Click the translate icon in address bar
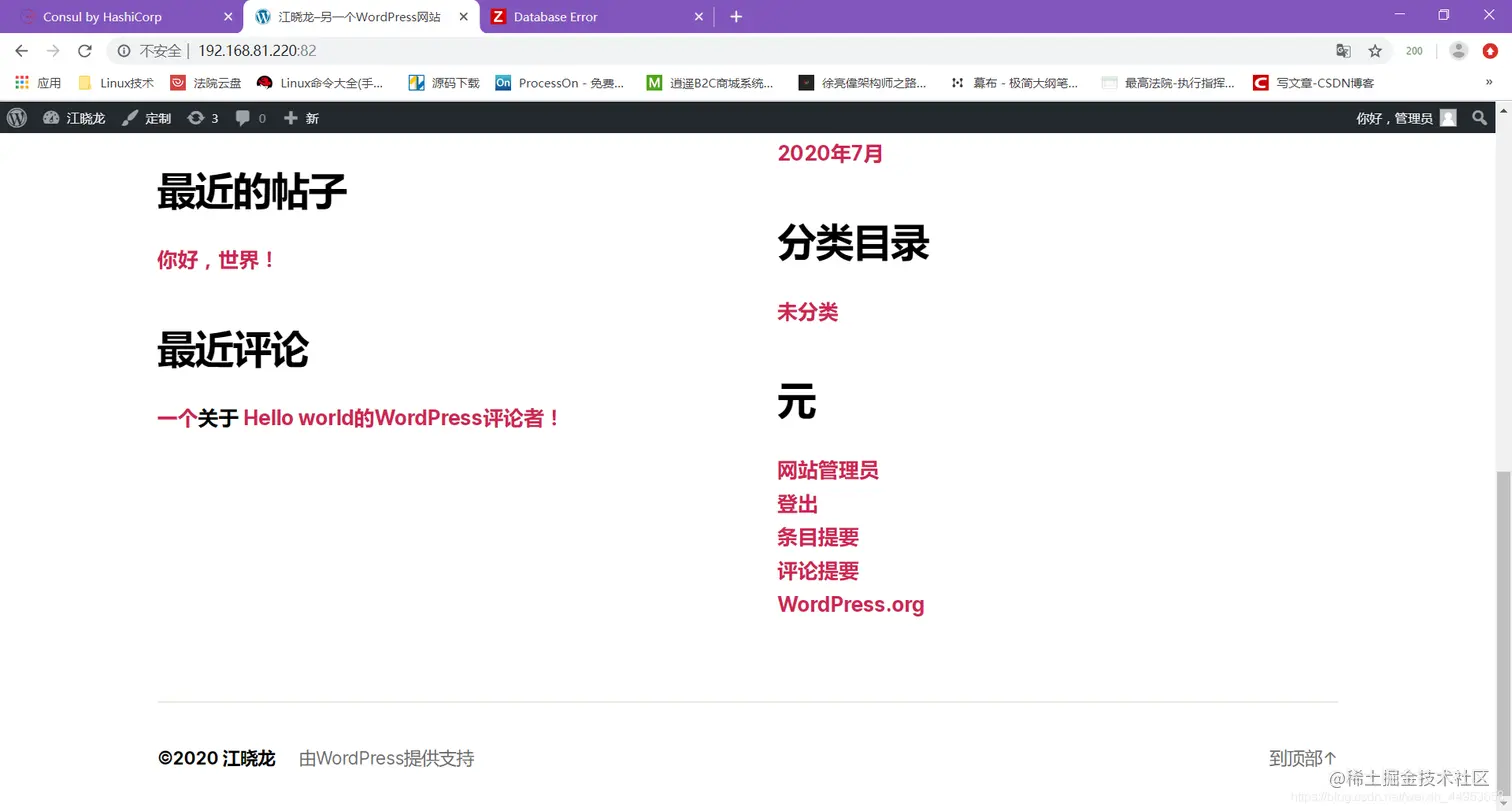The width and height of the screenshot is (1512, 811). click(x=1343, y=50)
